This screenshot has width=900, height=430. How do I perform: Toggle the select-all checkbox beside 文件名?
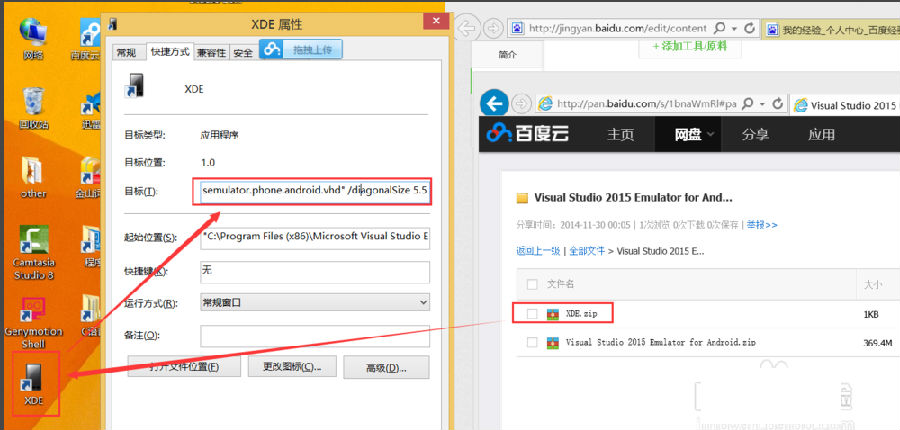532,285
